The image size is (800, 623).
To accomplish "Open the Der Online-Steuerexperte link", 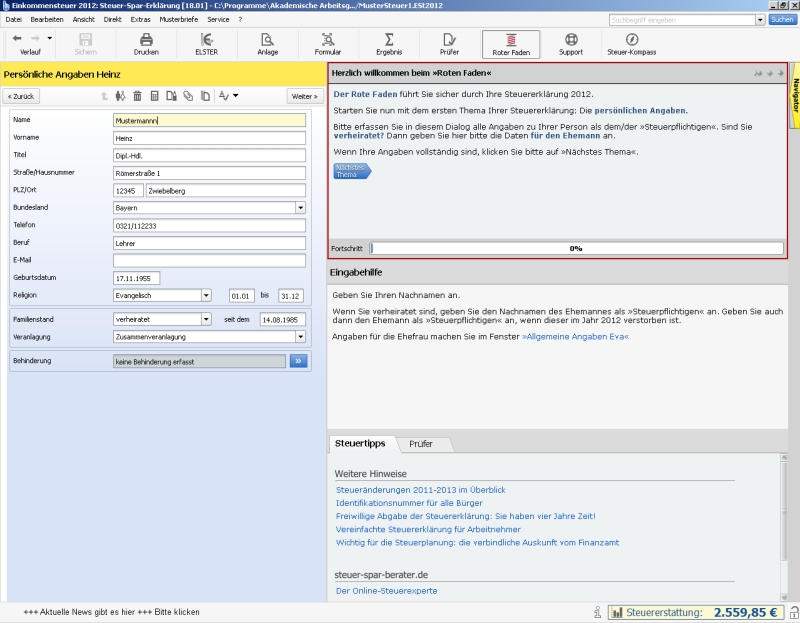I will click(387, 591).
